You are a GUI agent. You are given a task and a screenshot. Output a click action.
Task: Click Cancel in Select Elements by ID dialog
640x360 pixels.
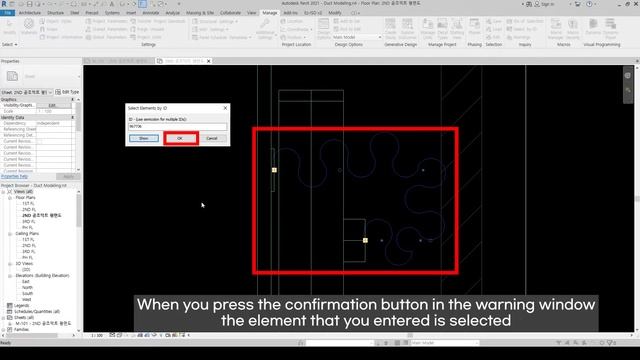tap(212, 138)
